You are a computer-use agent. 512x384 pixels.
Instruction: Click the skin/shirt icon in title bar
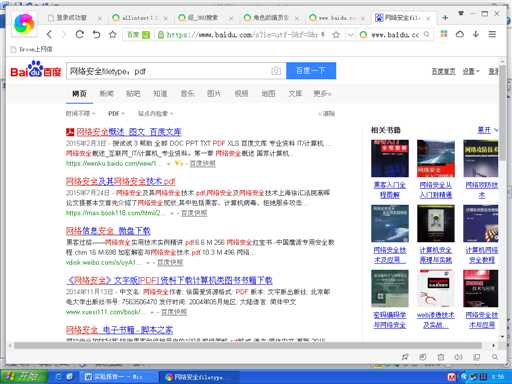[461, 13]
